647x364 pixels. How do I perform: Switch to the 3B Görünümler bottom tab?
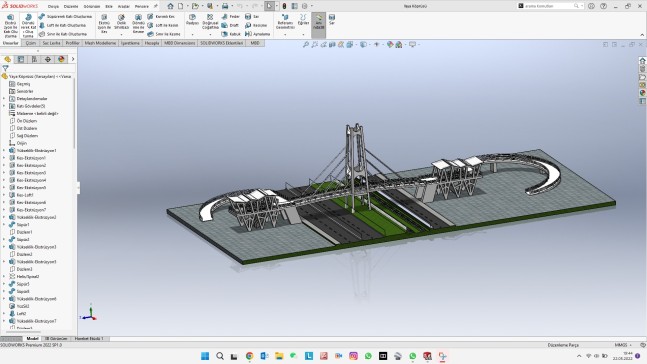(56, 338)
